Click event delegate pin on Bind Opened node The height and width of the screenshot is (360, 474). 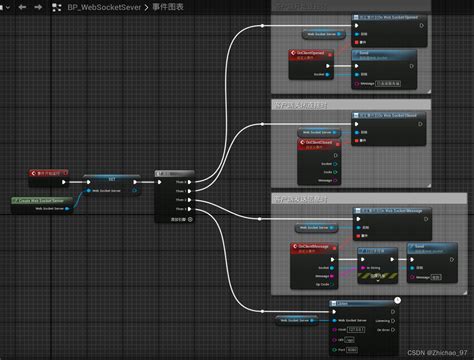[357, 42]
